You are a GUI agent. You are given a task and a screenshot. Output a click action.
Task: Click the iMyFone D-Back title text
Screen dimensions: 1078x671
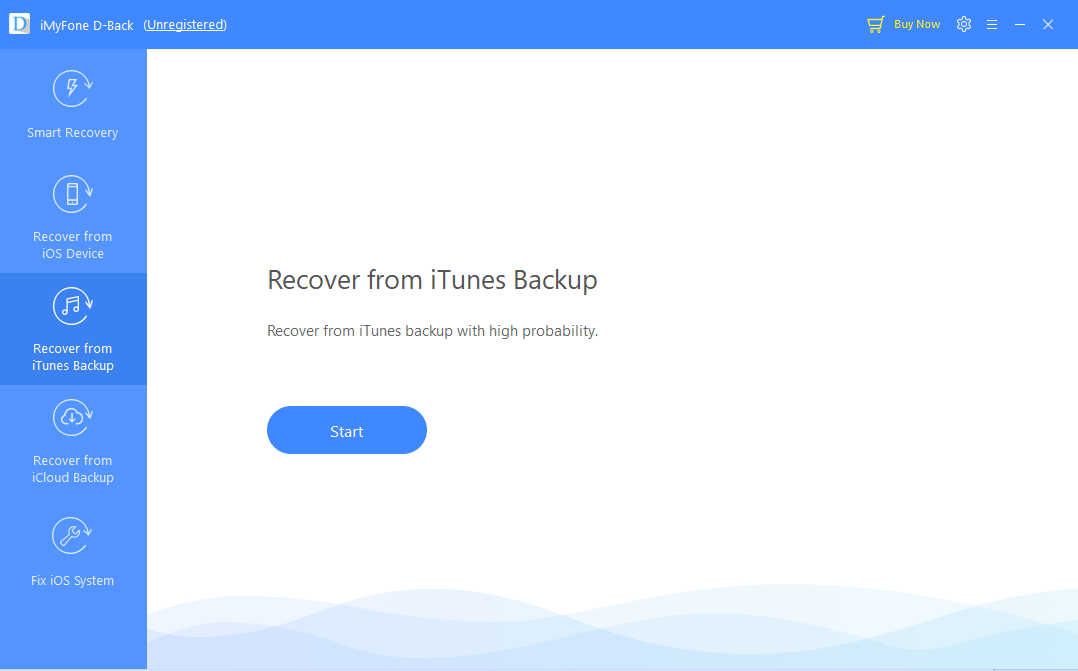[x=87, y=25]
